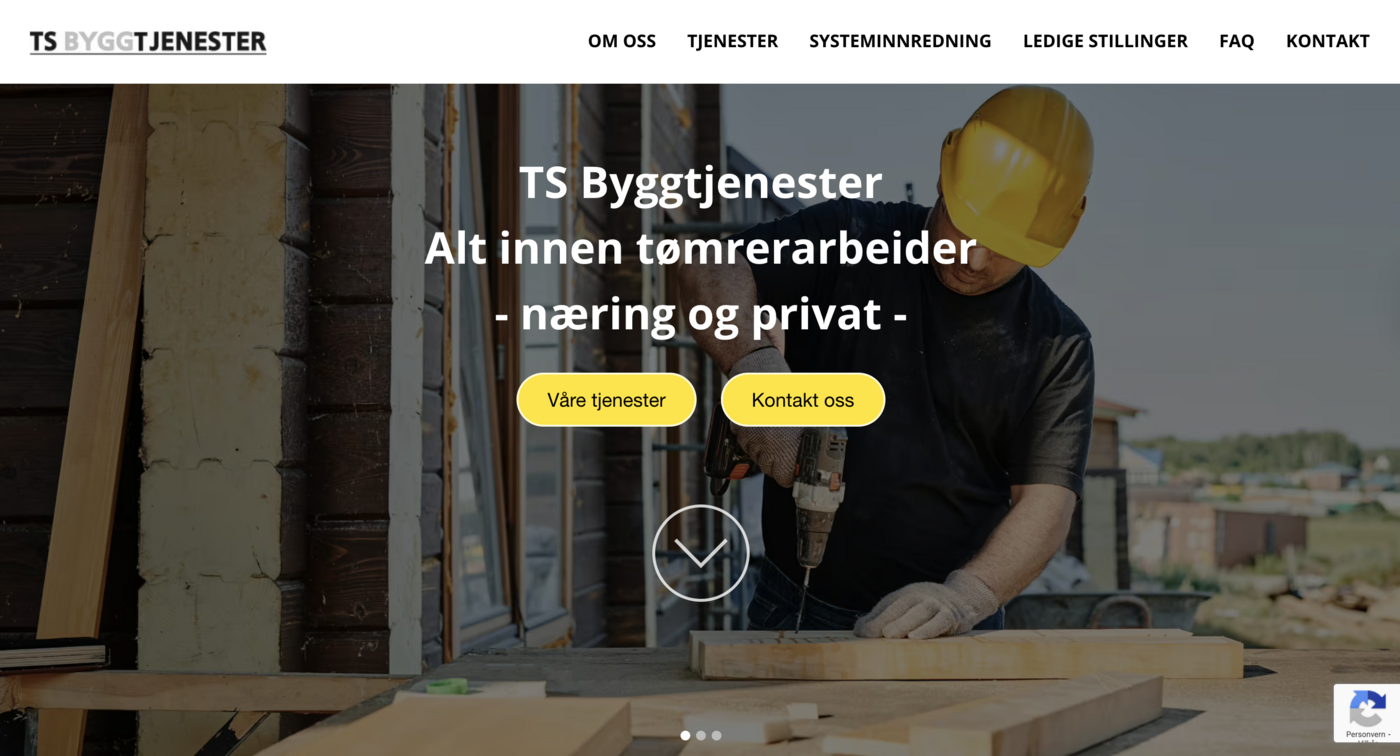The image size is (1400, 756).
Task: Select the first slideshow dot
Action: [x=685, y=735]
